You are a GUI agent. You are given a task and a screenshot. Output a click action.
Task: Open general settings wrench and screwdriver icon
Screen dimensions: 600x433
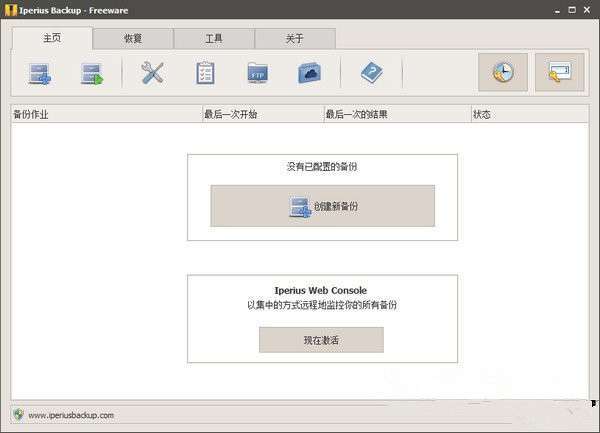[152, 73]
